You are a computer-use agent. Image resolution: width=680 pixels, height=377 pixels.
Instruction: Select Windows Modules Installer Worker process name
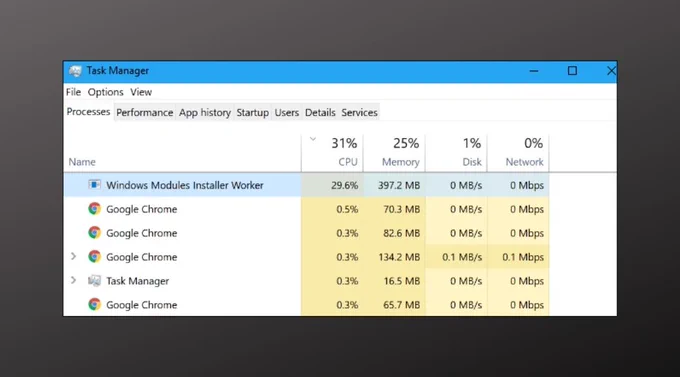click(185, 185)
